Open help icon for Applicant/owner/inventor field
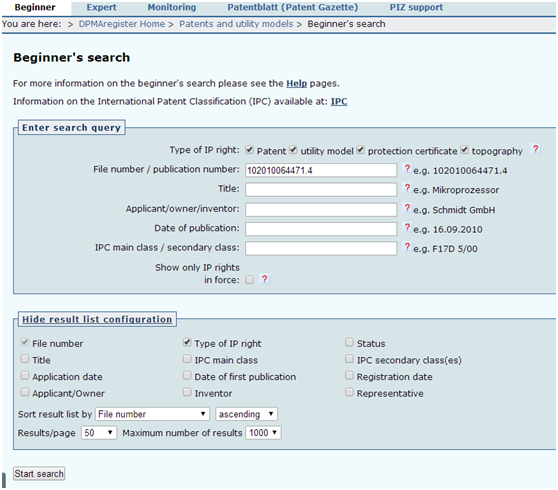 [407, 208]
